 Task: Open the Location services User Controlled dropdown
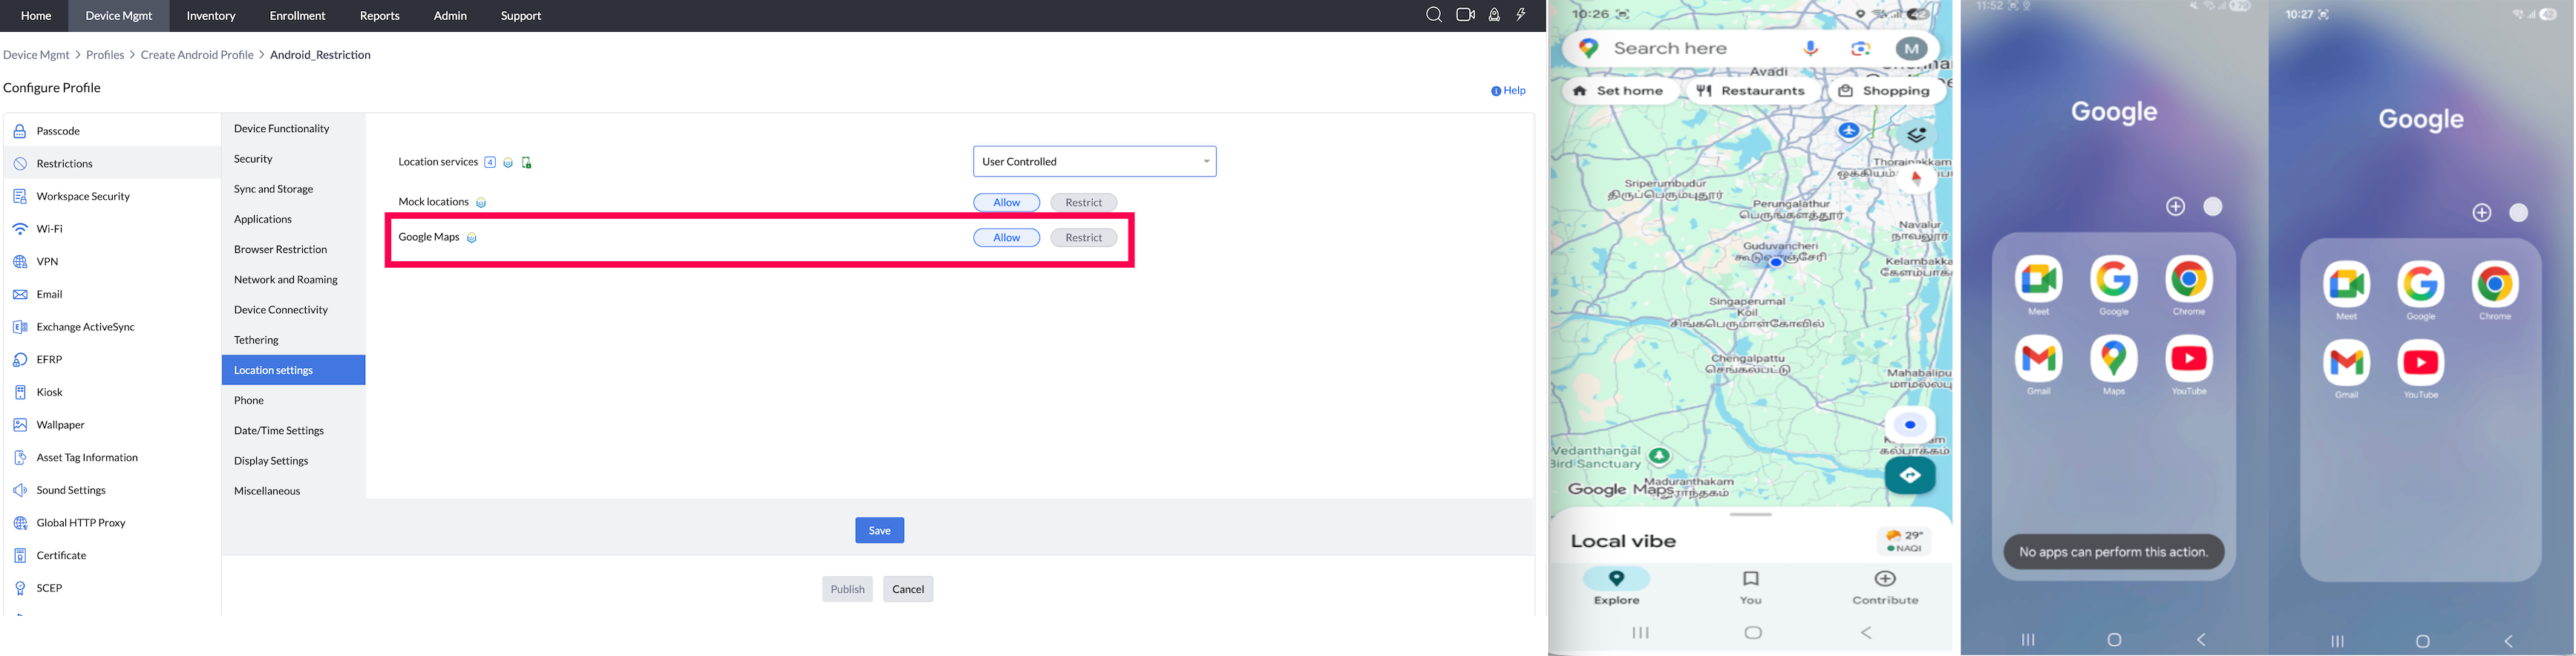1095,162
